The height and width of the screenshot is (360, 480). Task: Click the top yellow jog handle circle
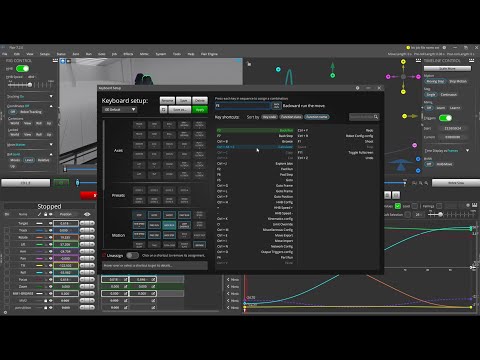click(403, 62)
